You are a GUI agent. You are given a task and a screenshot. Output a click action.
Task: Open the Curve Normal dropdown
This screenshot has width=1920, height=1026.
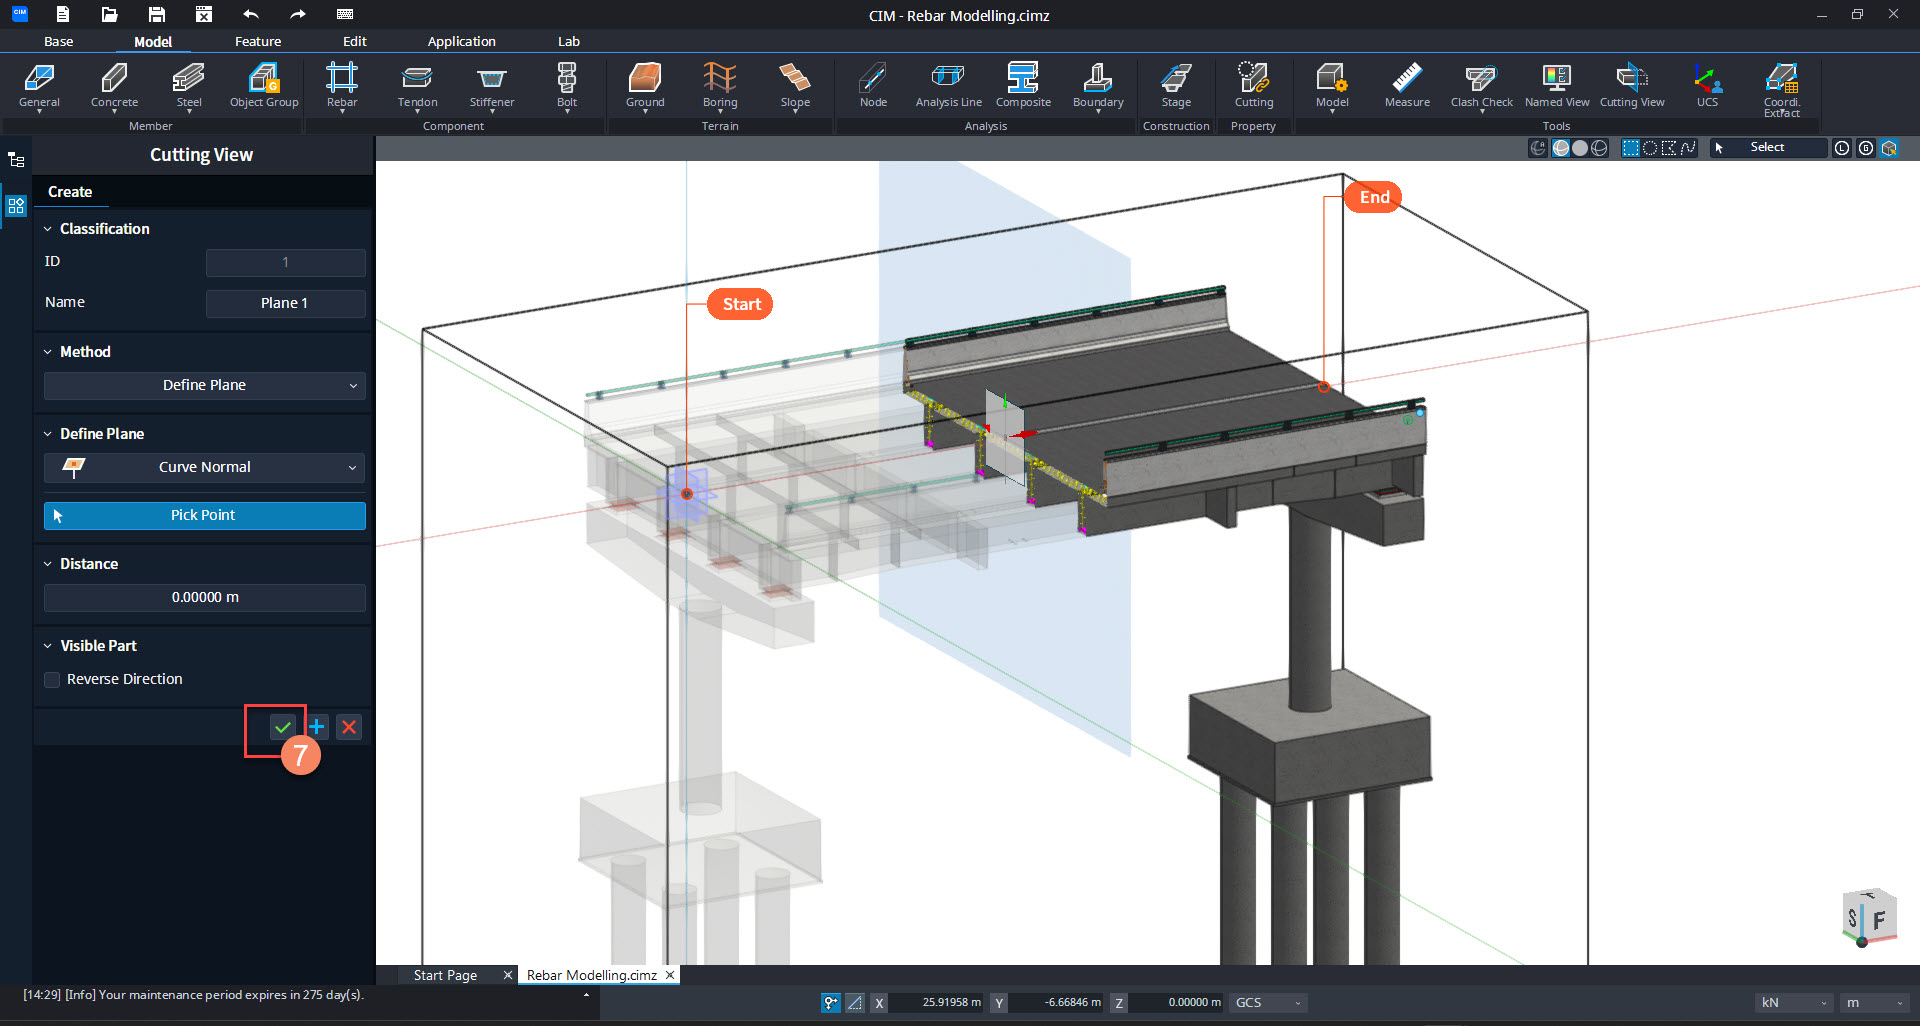coord(204,468)
